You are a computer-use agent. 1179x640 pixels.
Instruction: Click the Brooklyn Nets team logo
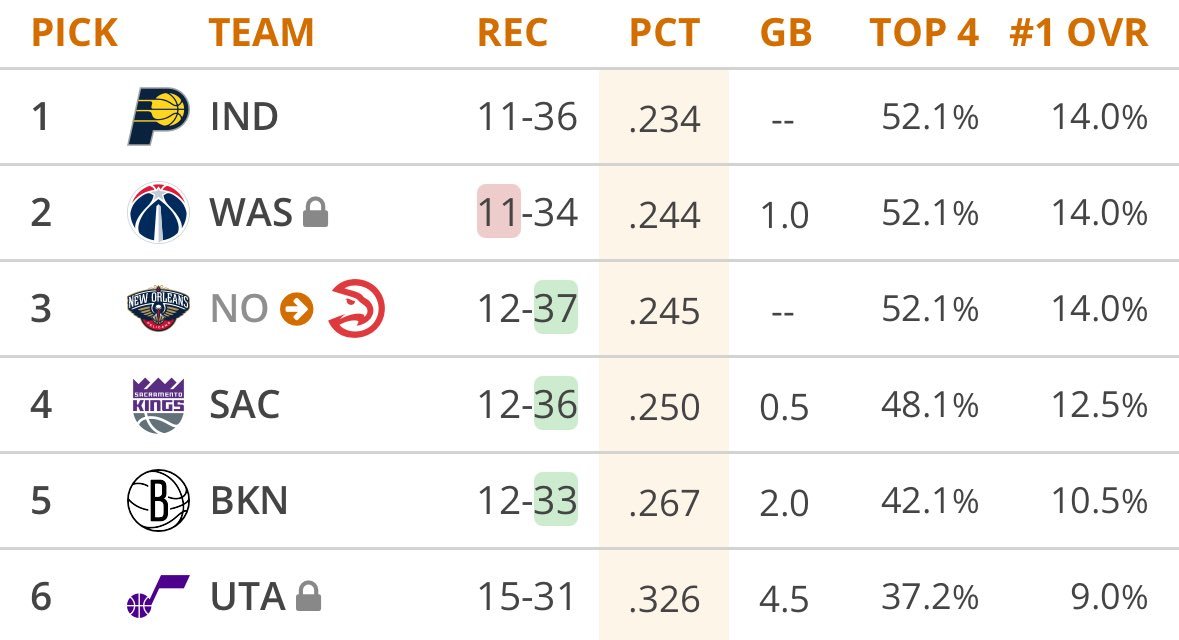point(158,501)
